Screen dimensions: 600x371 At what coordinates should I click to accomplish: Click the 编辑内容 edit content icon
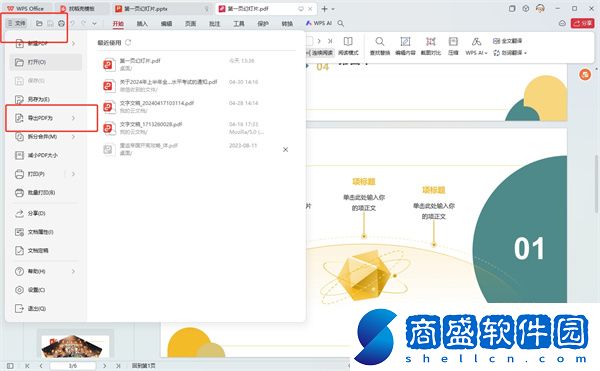pos(405,46)
